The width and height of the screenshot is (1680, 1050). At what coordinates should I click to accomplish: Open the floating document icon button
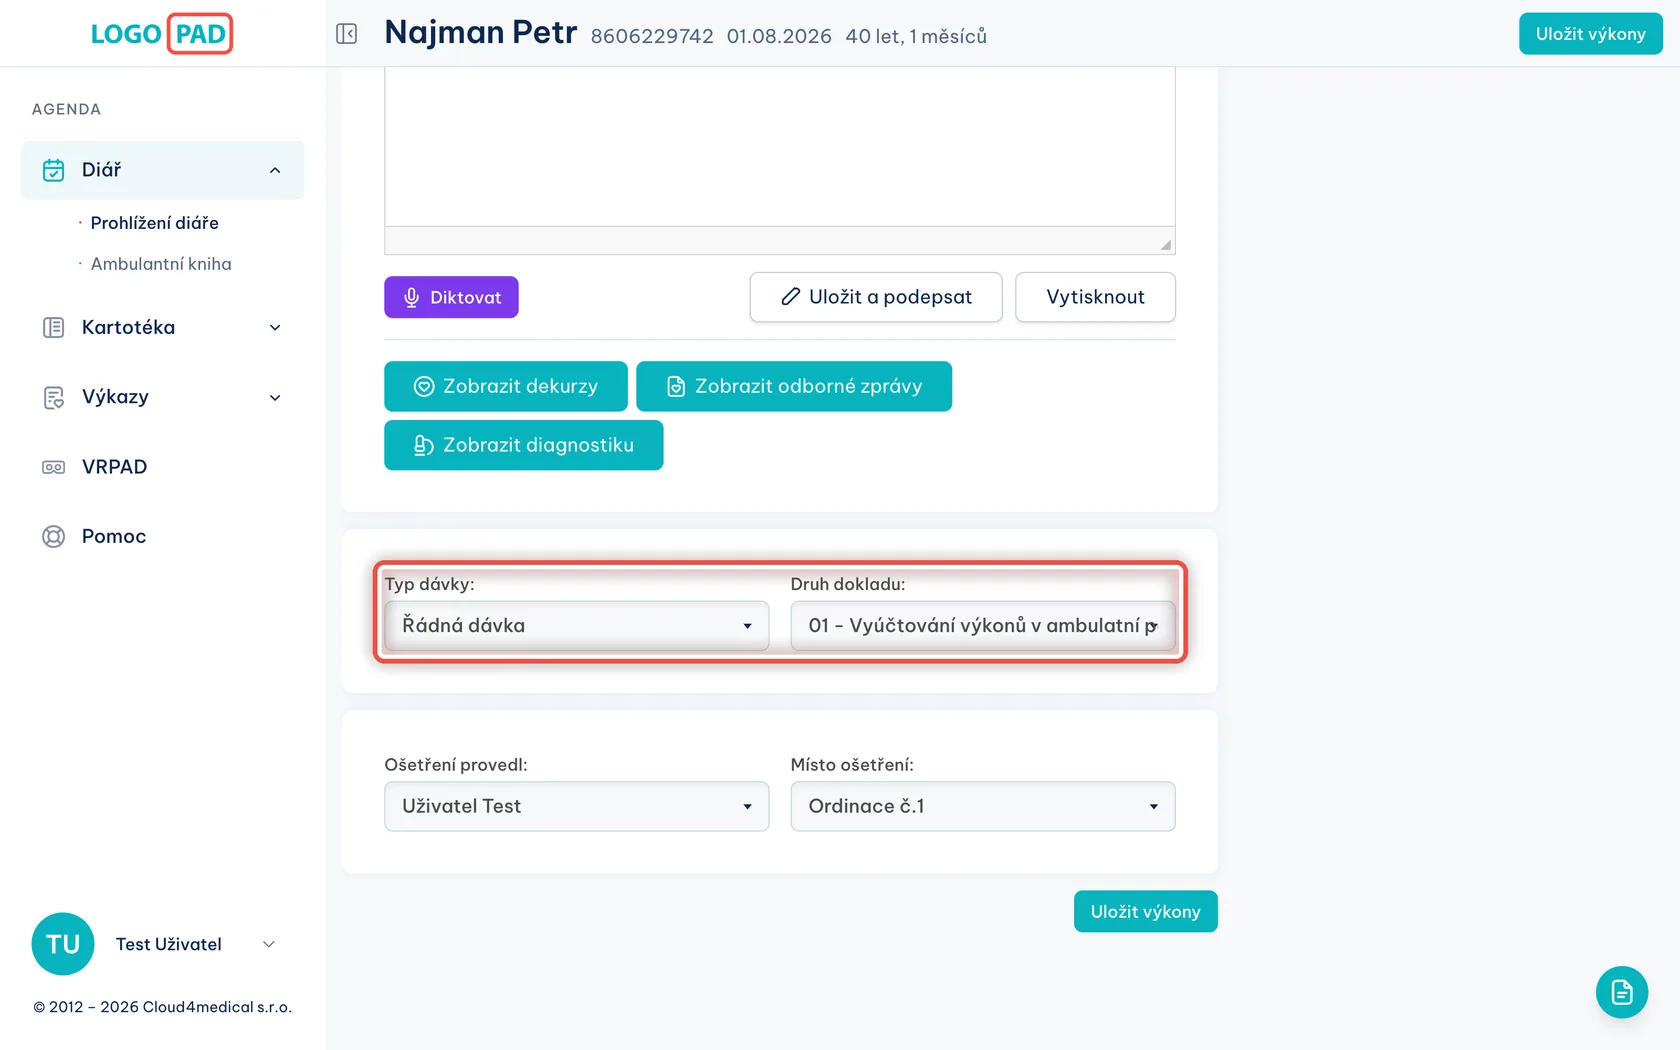point(1621,992)
